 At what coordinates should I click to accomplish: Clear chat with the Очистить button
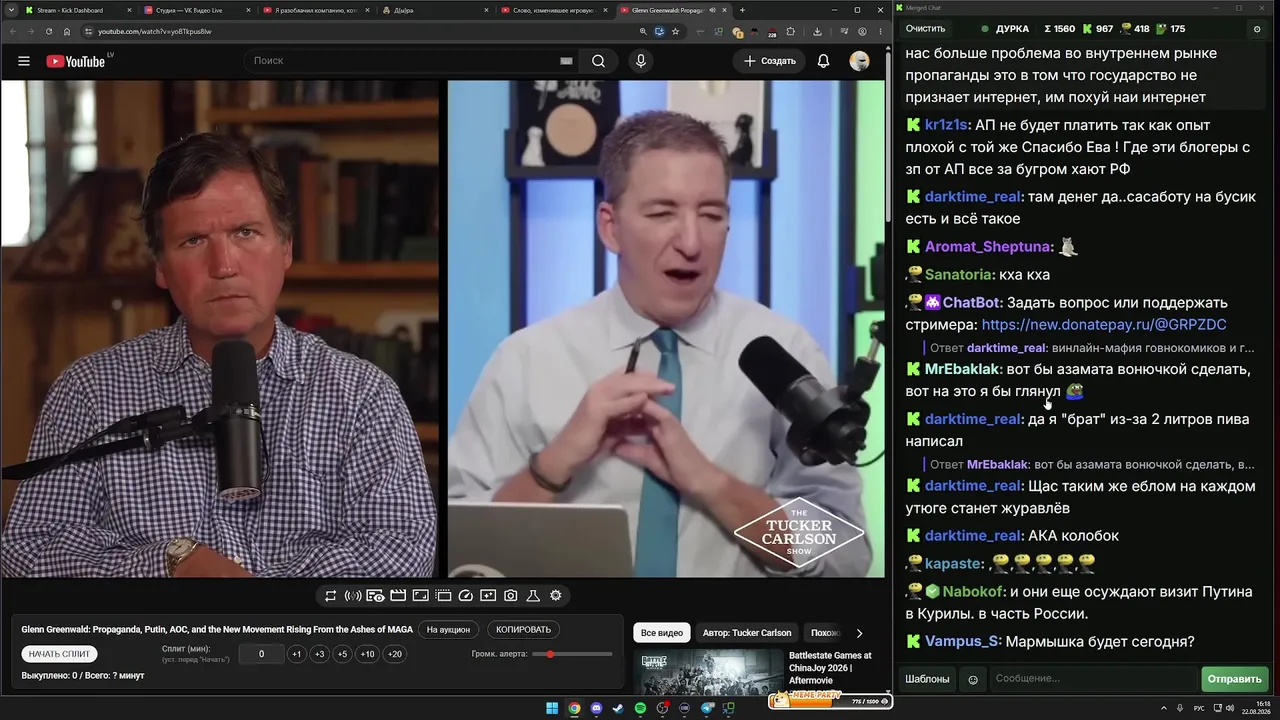tap(925, 29)
